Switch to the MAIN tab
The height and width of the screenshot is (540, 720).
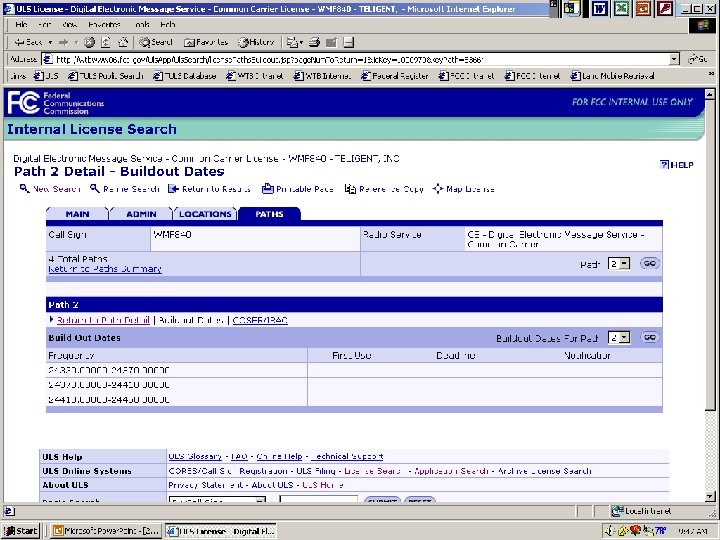pyautogui.click(x=77, y=214)
